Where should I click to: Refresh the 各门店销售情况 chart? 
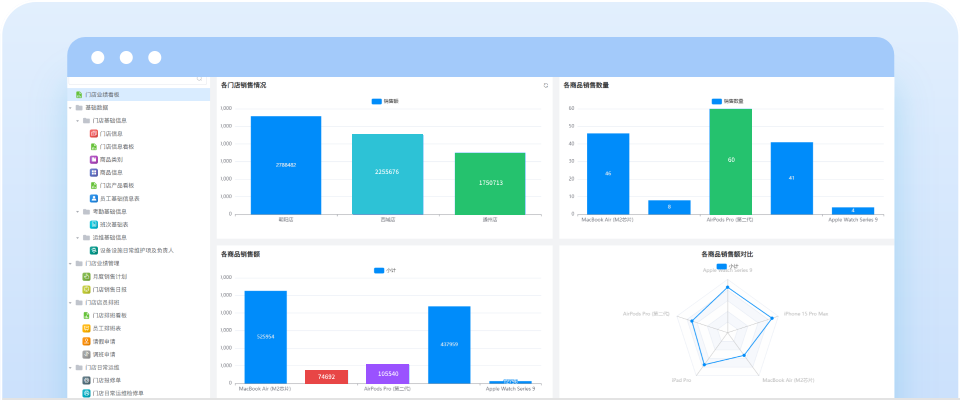[546, 86]
